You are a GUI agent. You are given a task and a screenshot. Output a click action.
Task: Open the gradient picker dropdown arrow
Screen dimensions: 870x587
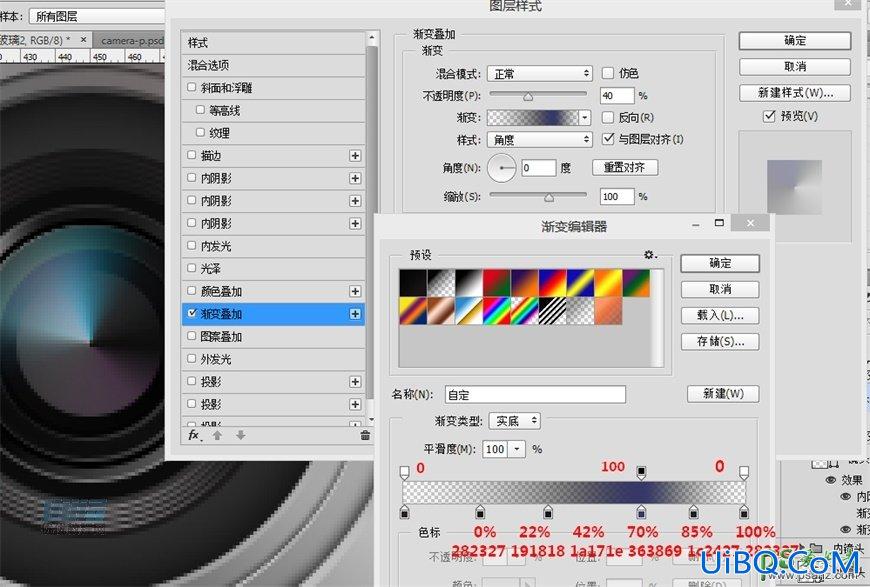(584, 117)
